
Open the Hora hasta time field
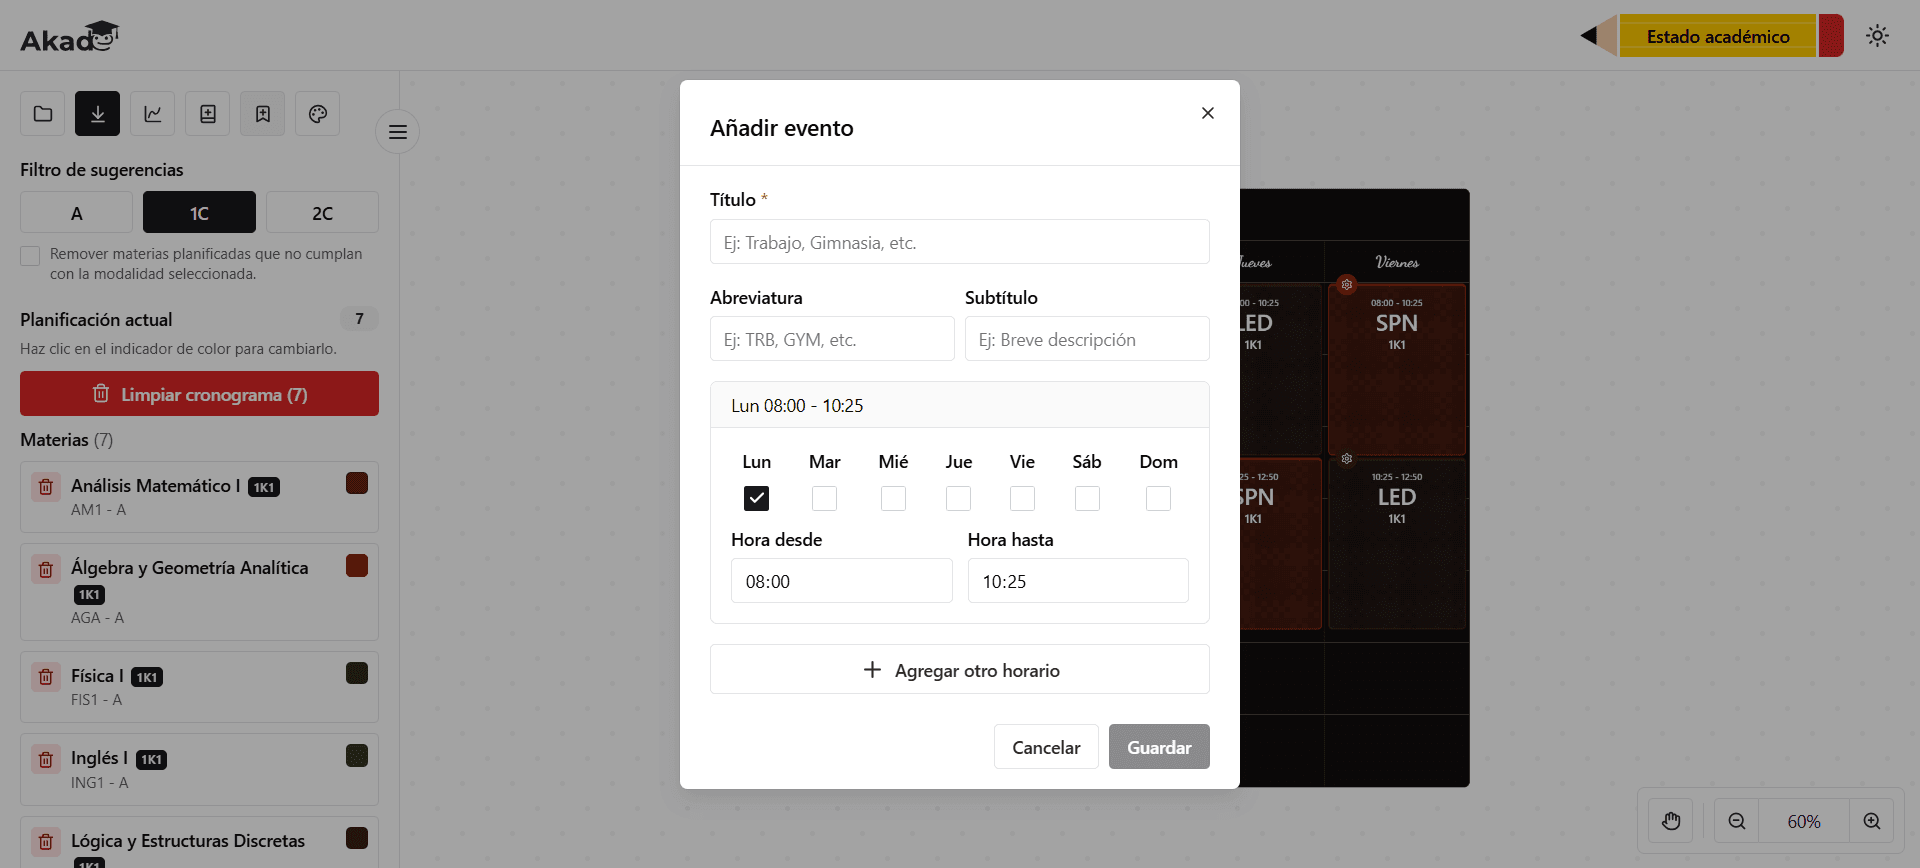pos(1078,581)
